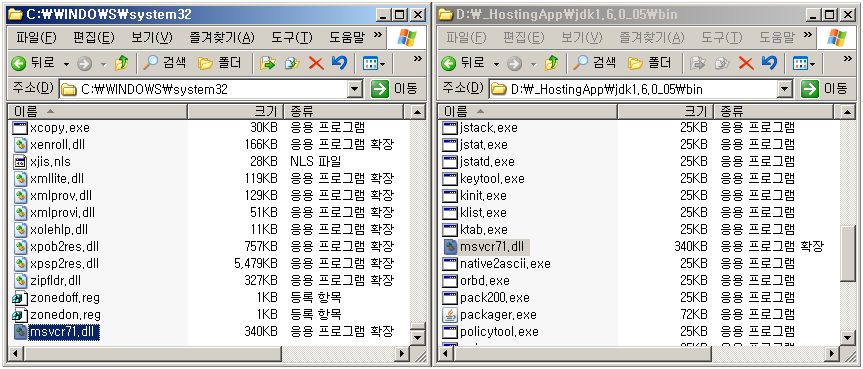Click 이동 Go button in system32 window
The image size is (863, 369).
[x=394, y=89]
